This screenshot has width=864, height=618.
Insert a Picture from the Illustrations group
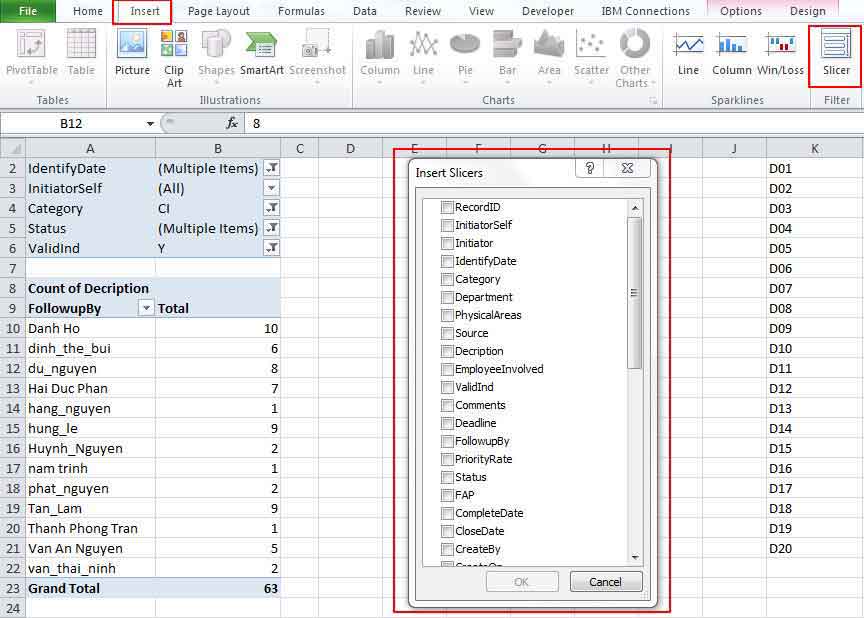[132, 54]
